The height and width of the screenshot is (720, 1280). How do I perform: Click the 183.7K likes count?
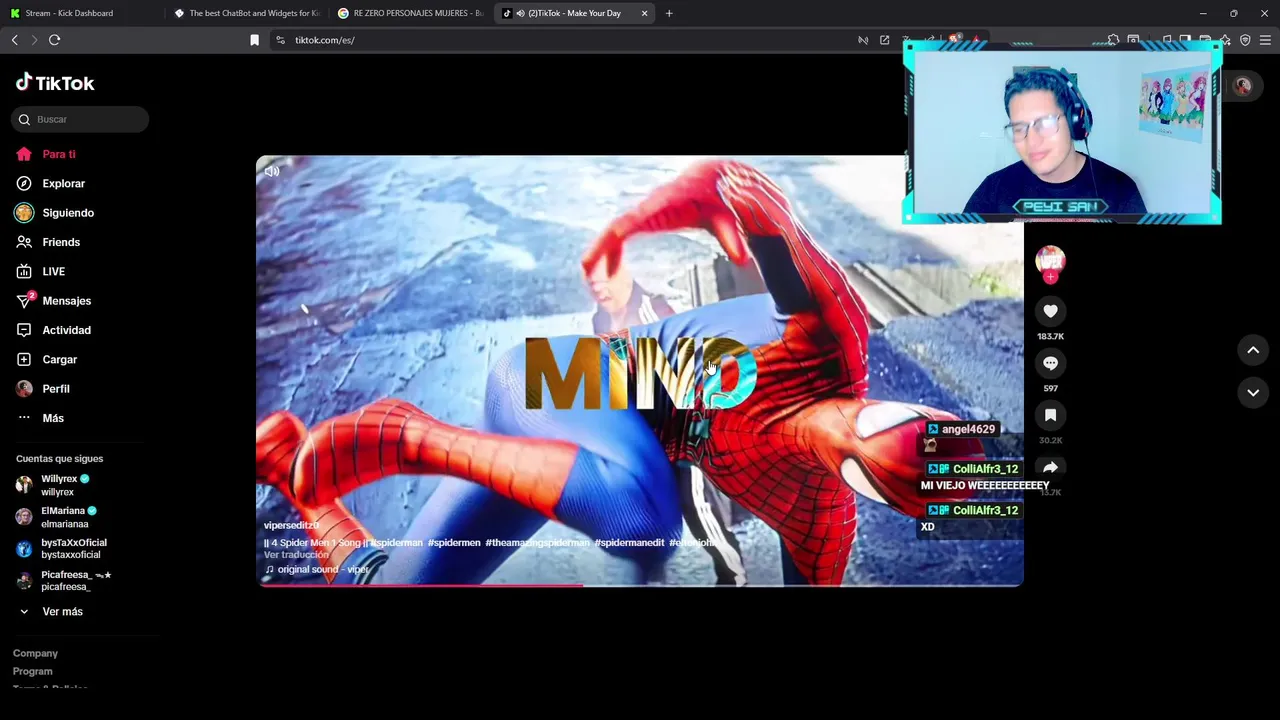1050,337
